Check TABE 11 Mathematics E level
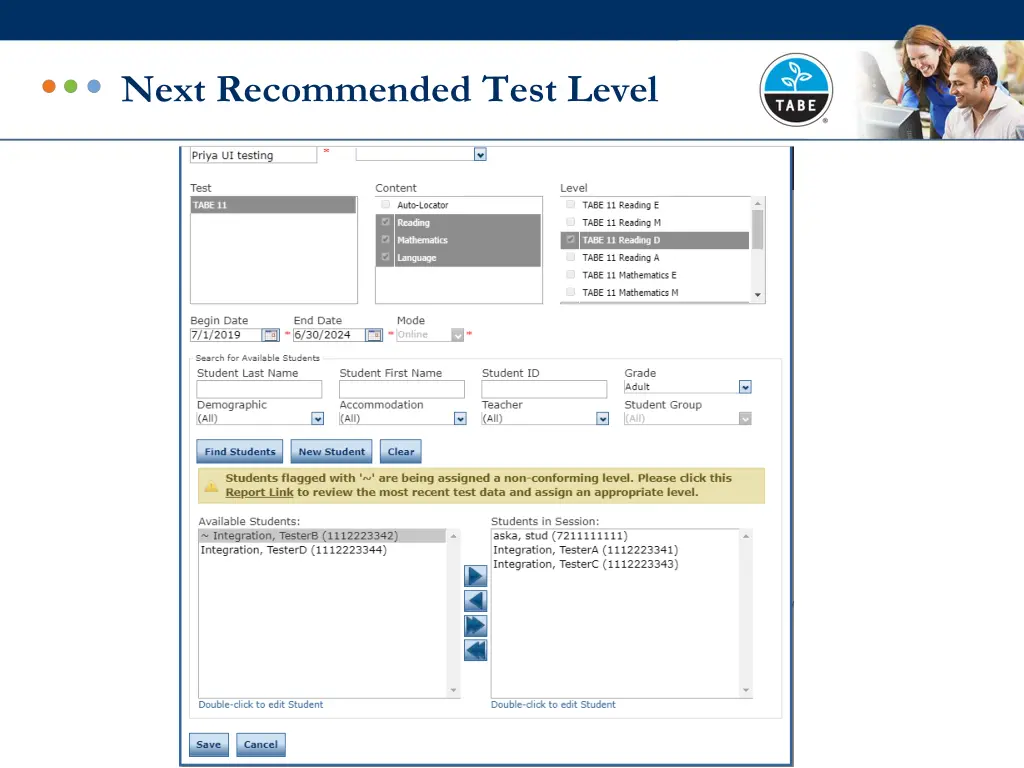The image size is (1024, 768). coord(571,275)
